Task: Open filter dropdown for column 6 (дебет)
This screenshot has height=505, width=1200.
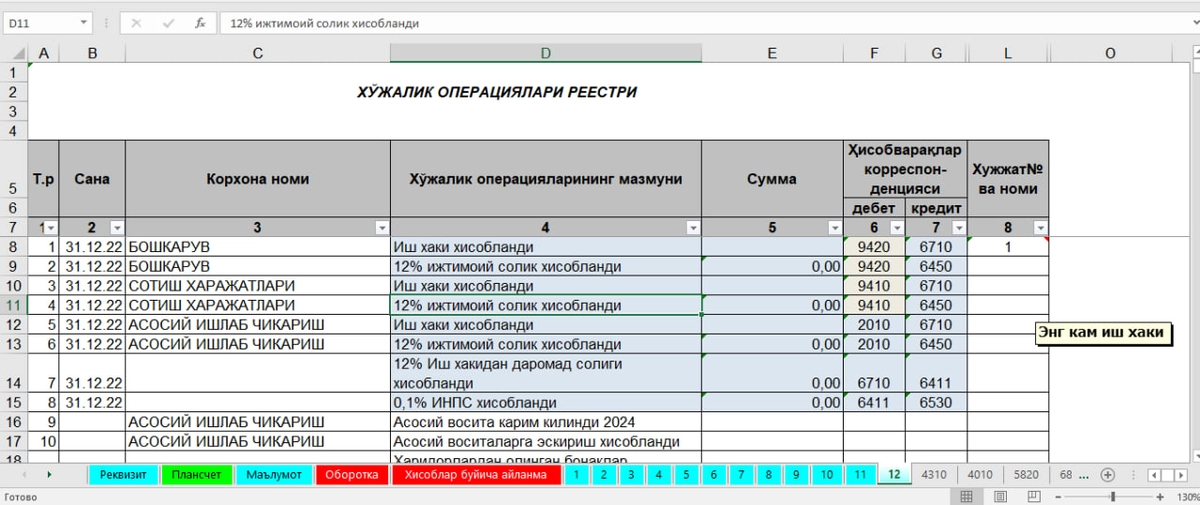Action: pyautogui.click(x=896, y=228)
